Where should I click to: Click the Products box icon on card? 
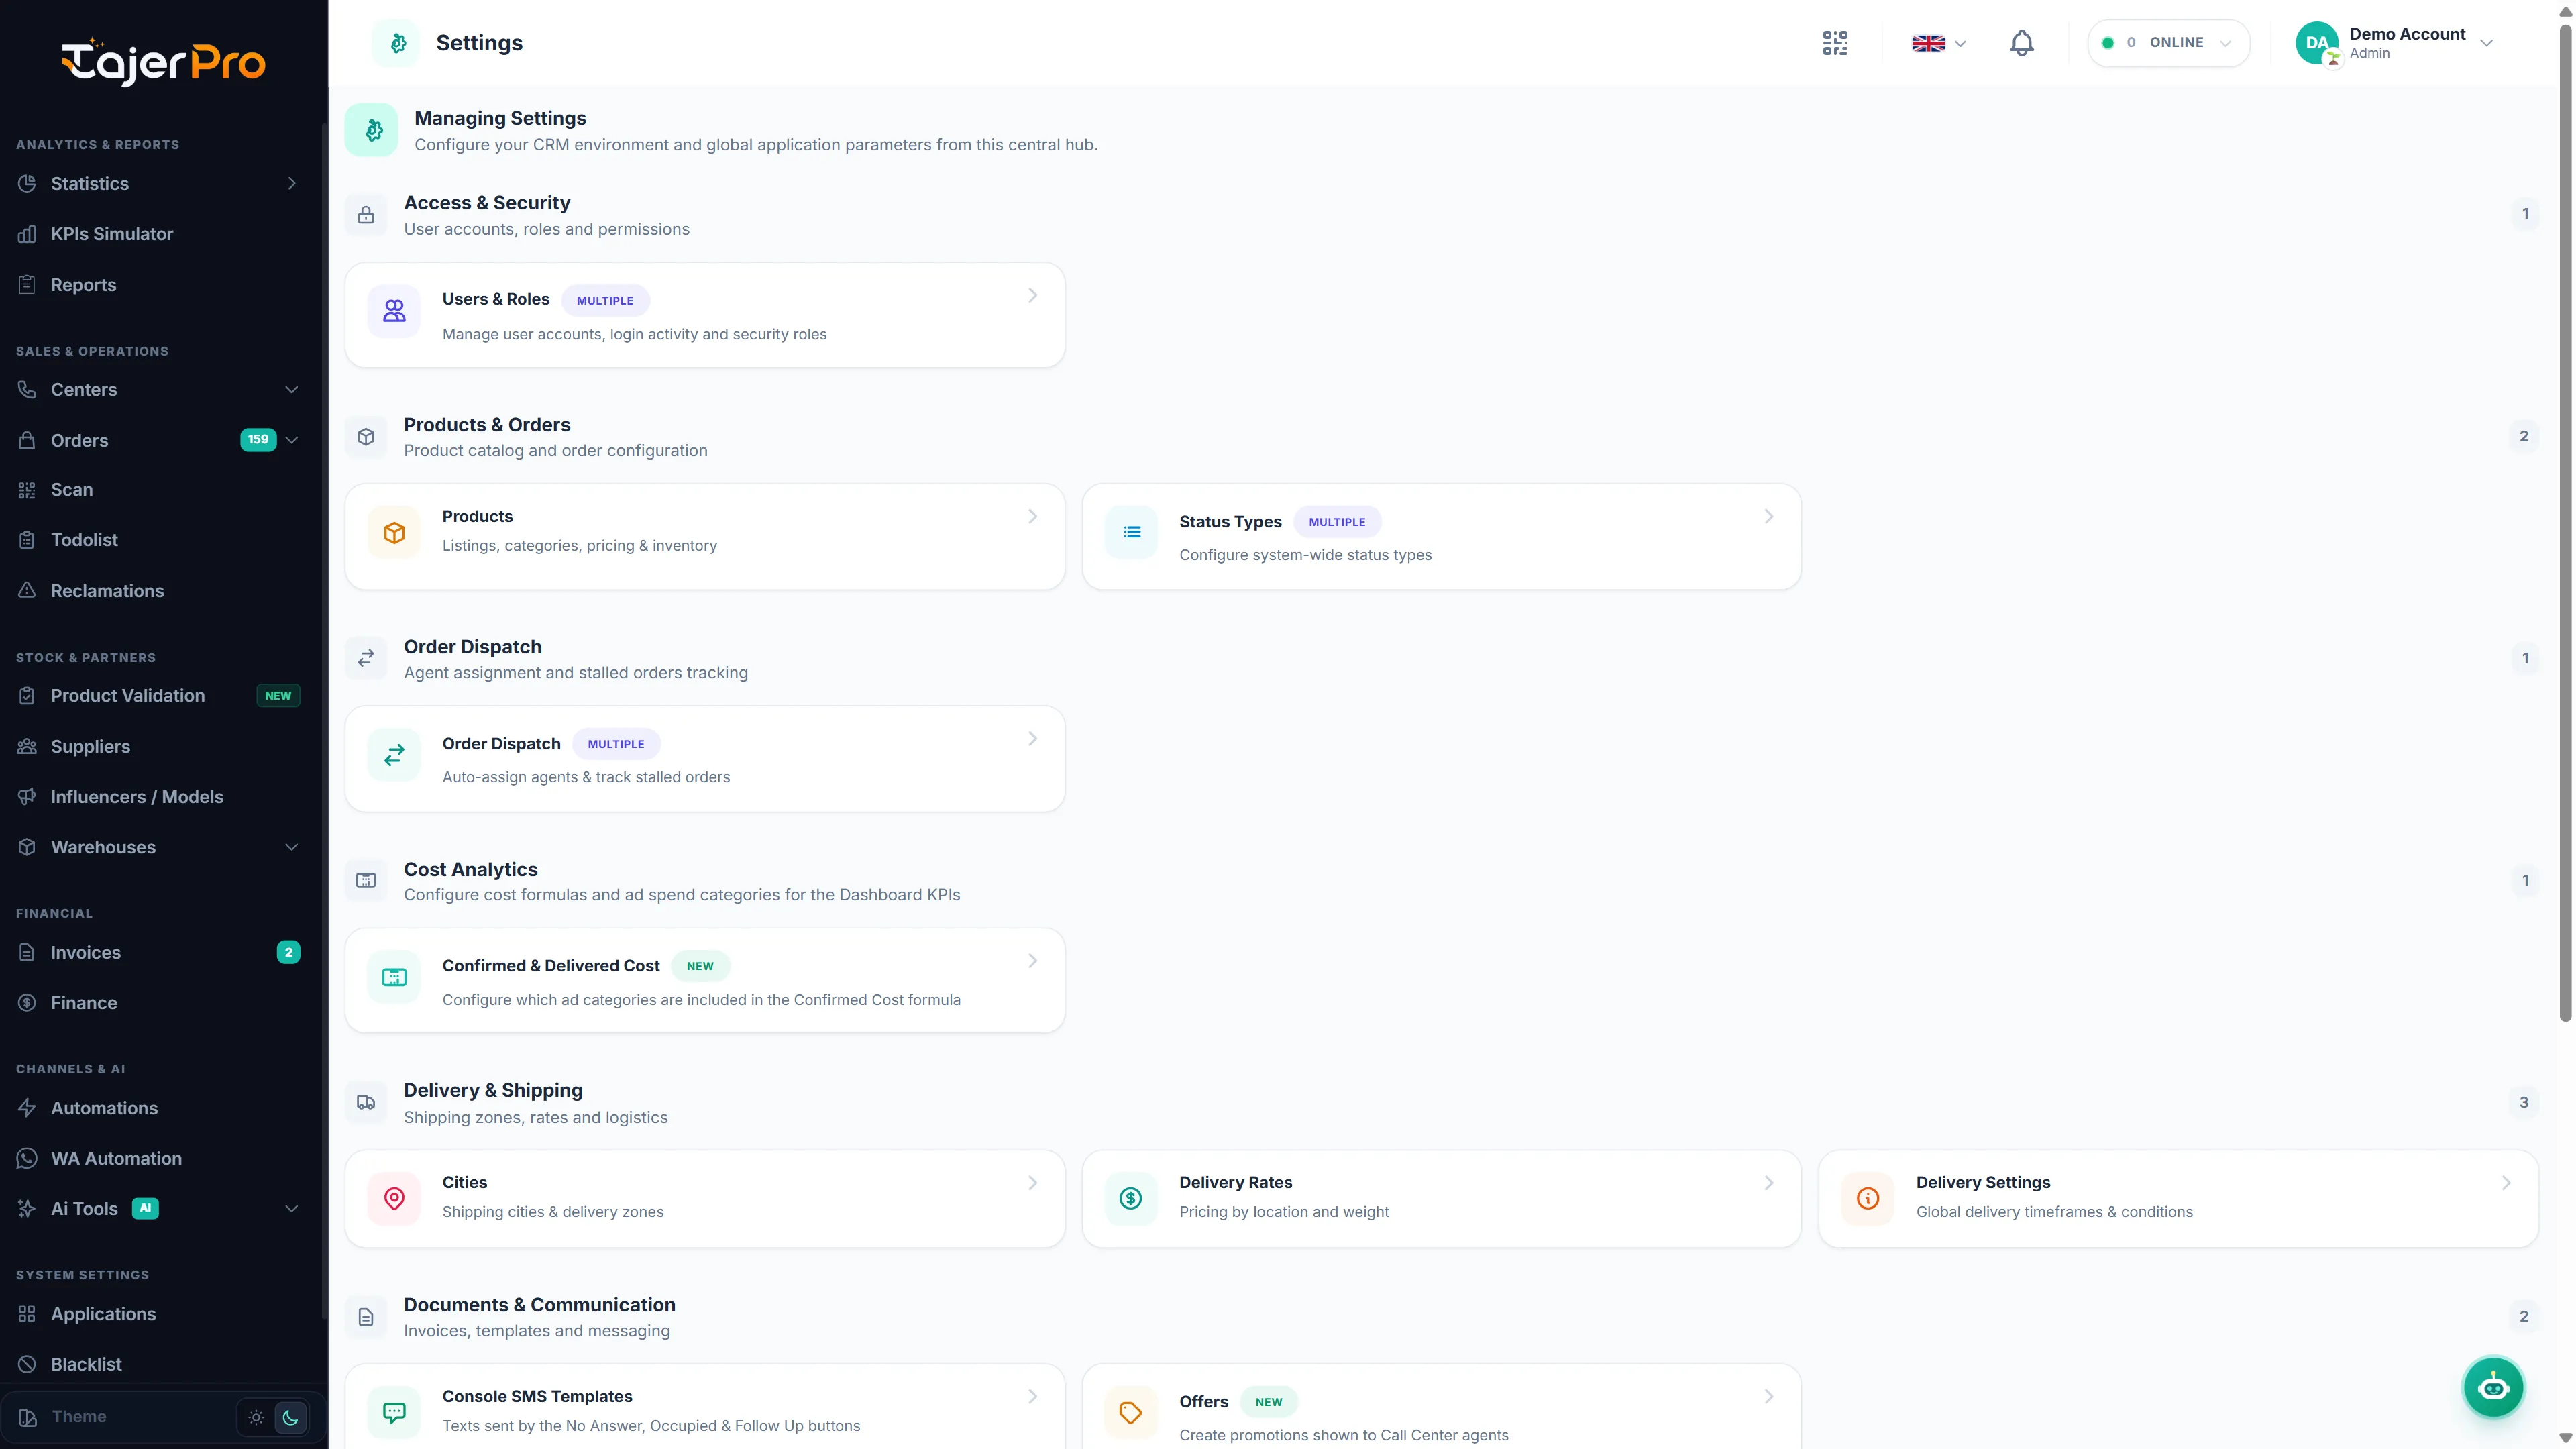point(394,533)
